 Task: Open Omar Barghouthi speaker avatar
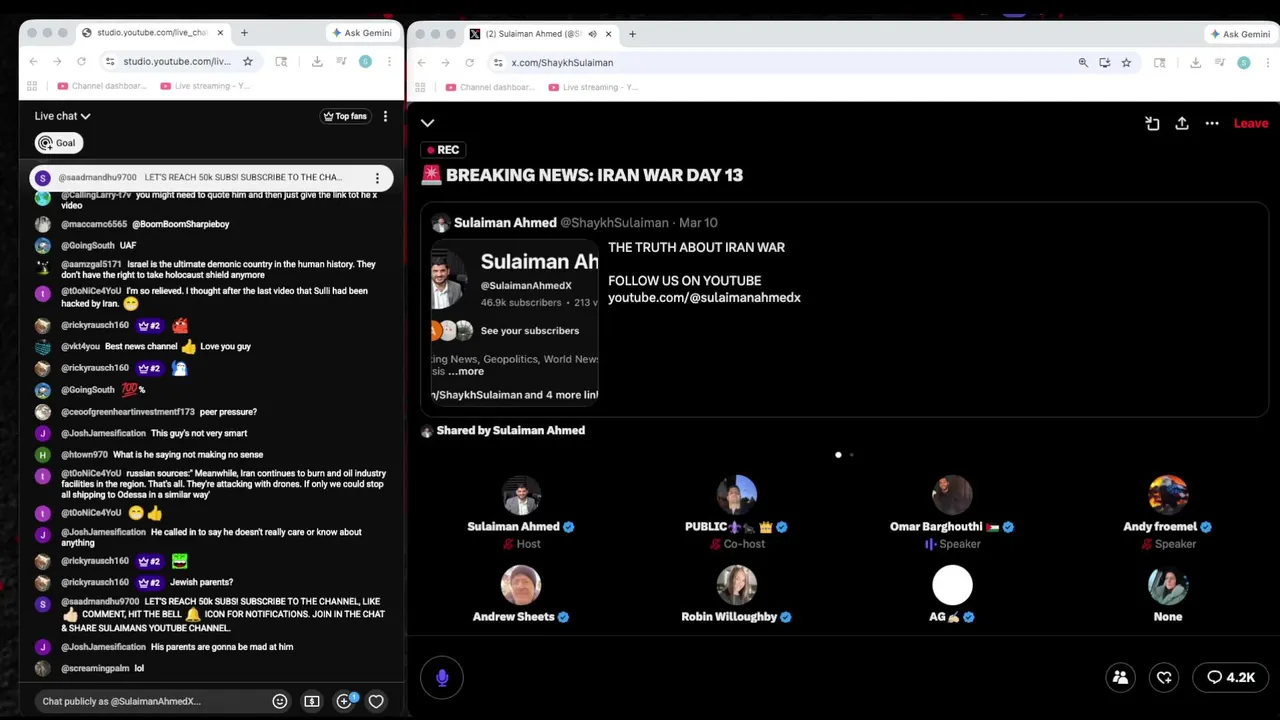[x=952, y=495]
